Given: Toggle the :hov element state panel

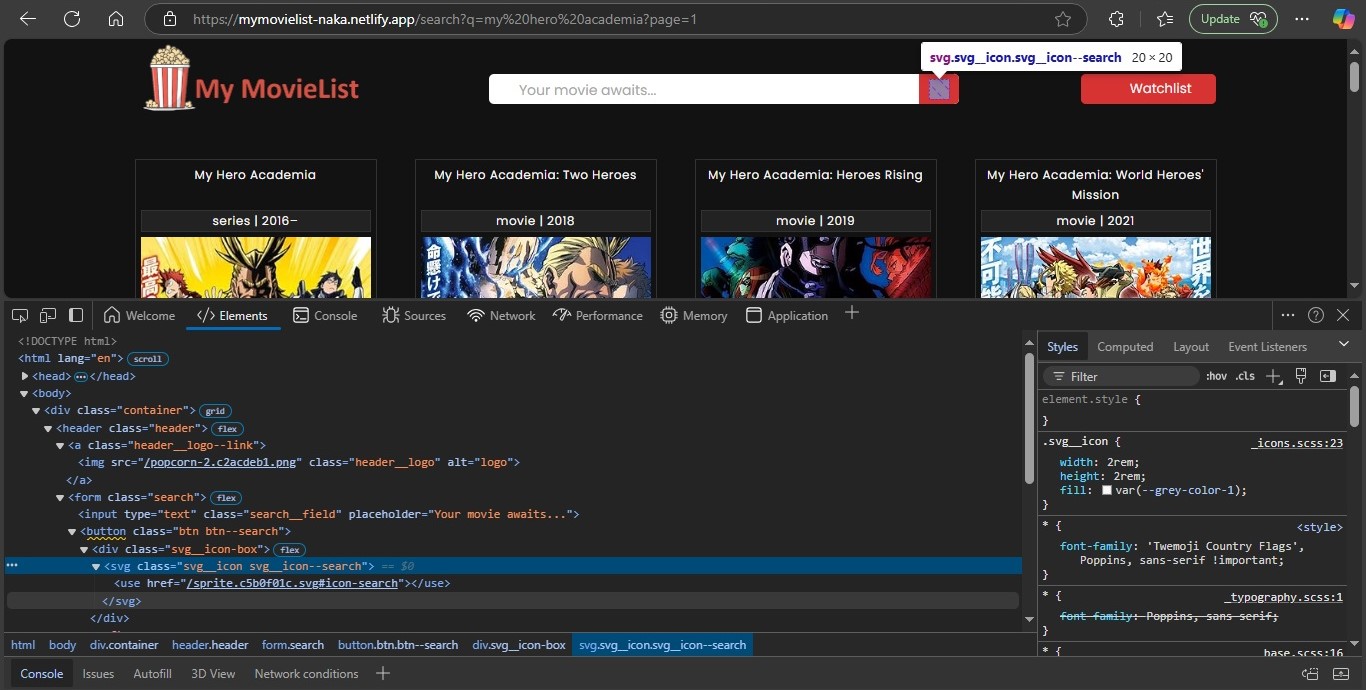Looking at the screenshot, I should (1216, 376).
